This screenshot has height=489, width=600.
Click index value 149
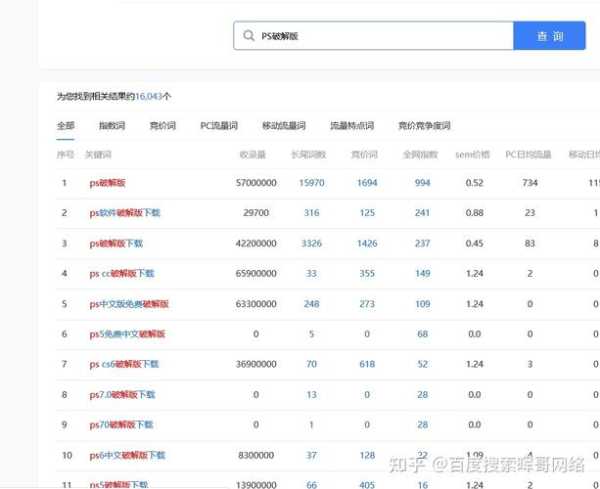[x=422, y=274]
